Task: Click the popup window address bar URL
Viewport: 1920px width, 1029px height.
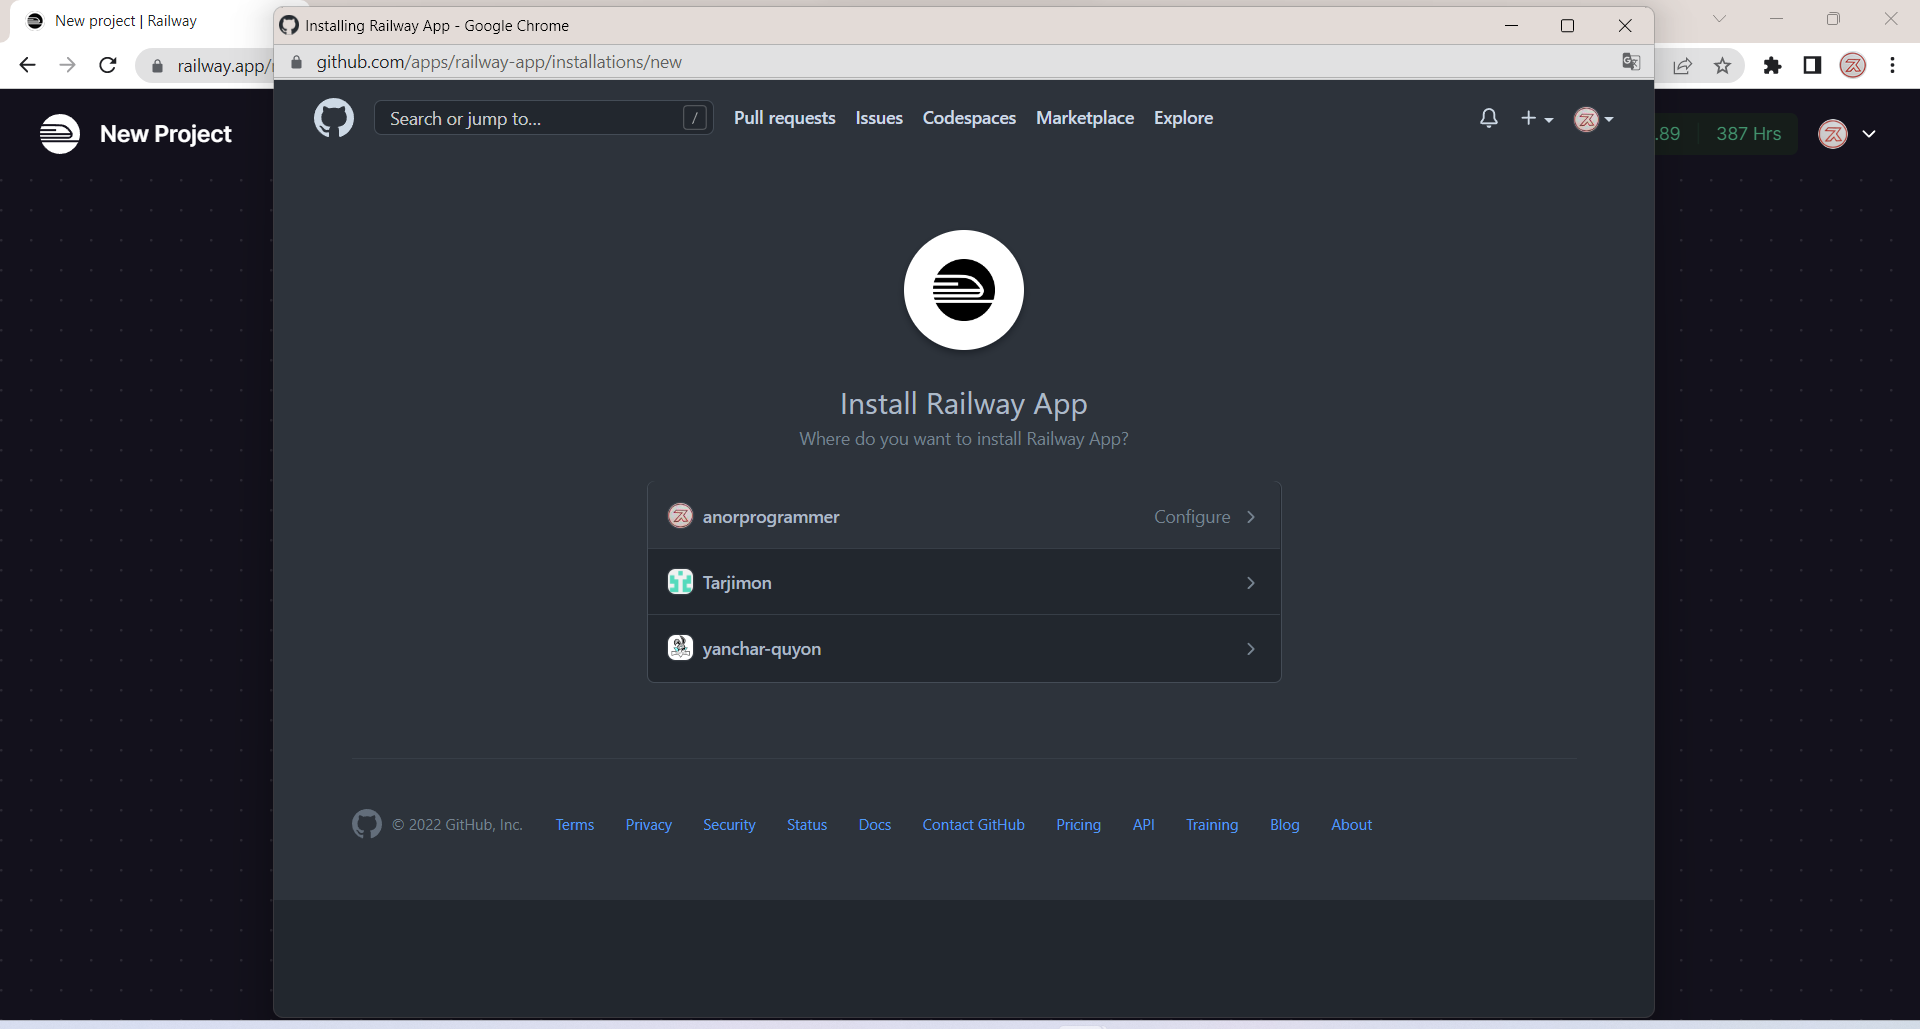Action: [499, 62]
